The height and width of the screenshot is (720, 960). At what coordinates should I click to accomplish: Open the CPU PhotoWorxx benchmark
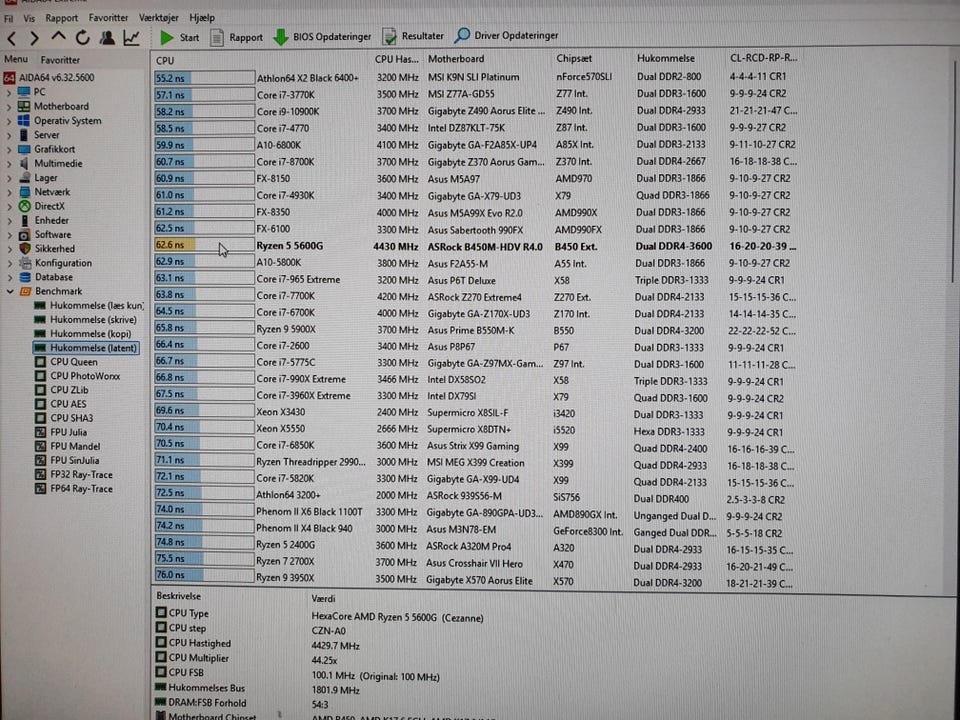pos(77,376)
